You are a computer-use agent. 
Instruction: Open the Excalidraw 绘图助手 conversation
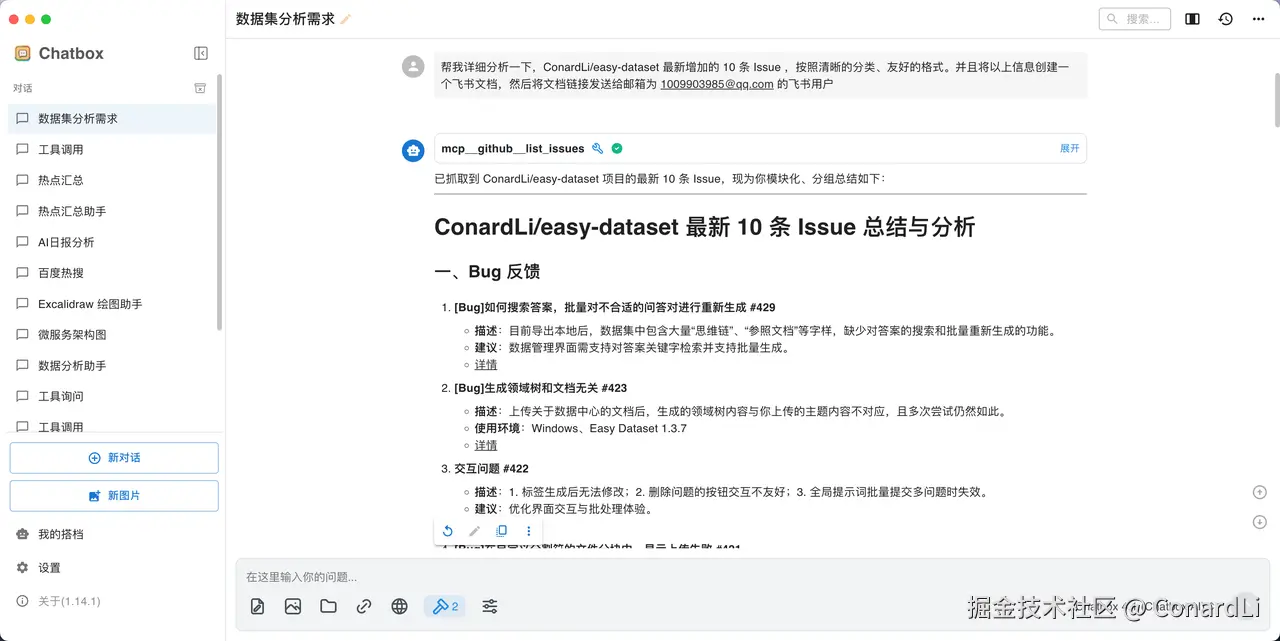112,304
